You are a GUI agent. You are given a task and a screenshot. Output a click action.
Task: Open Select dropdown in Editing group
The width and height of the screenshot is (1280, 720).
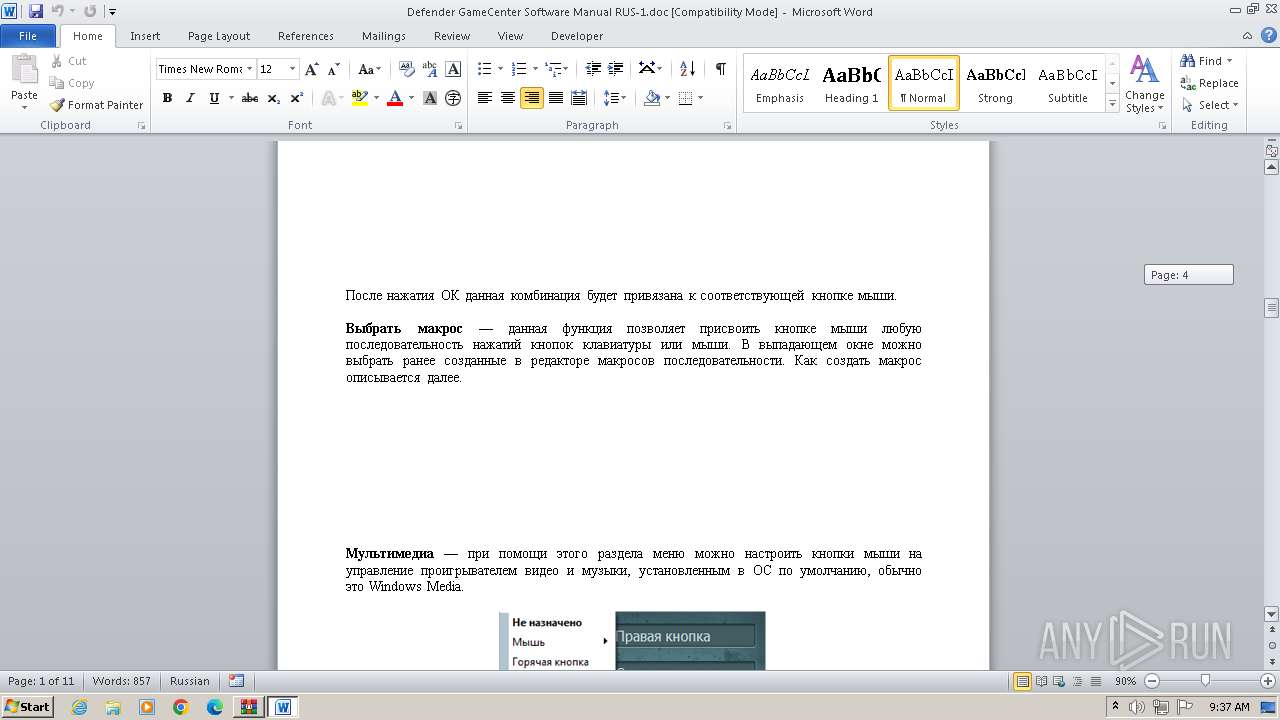coord(1209,105)
